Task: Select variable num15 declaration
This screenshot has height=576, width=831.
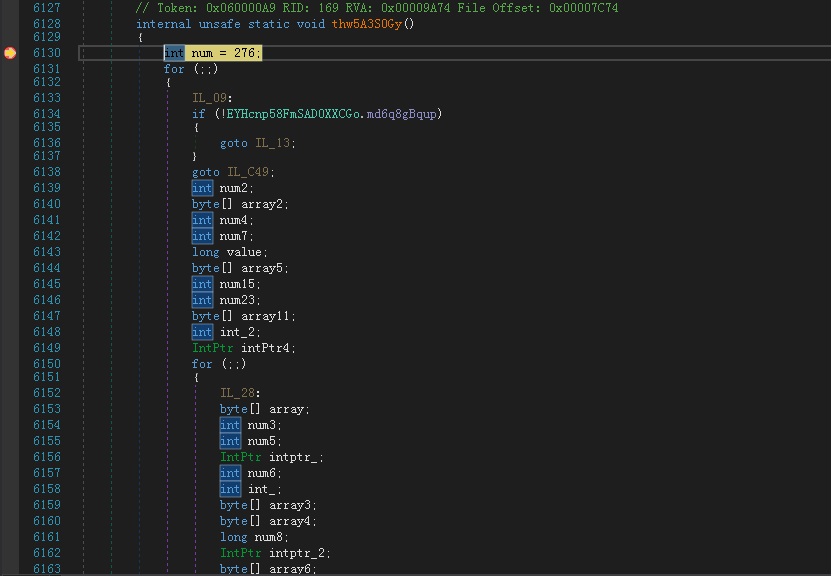Action: point(237,284)
